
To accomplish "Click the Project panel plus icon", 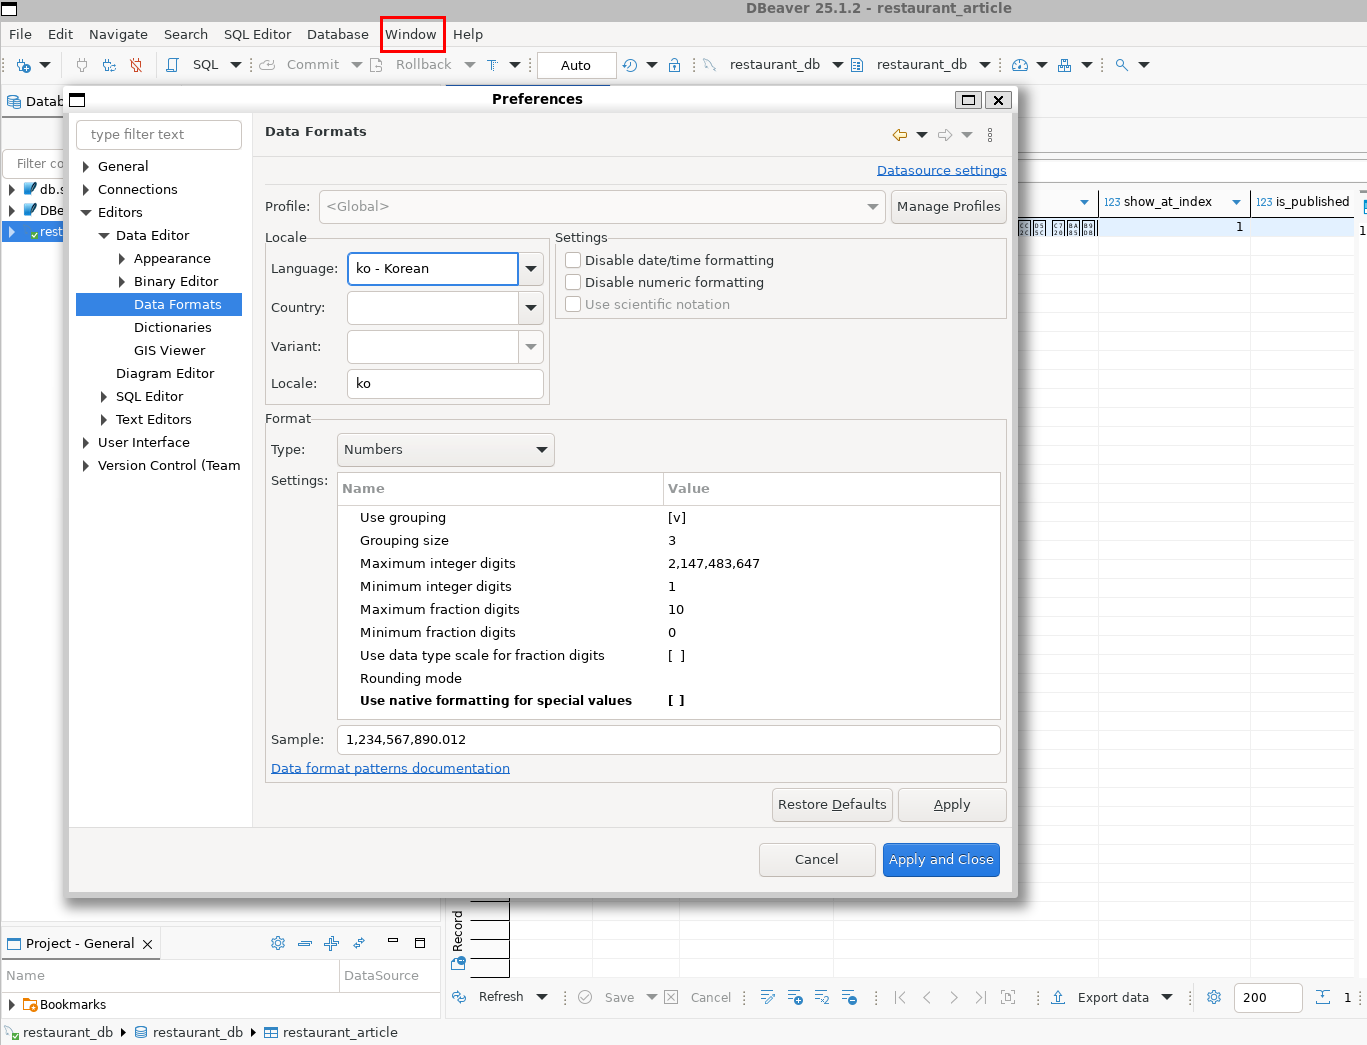I will point(332,943).
